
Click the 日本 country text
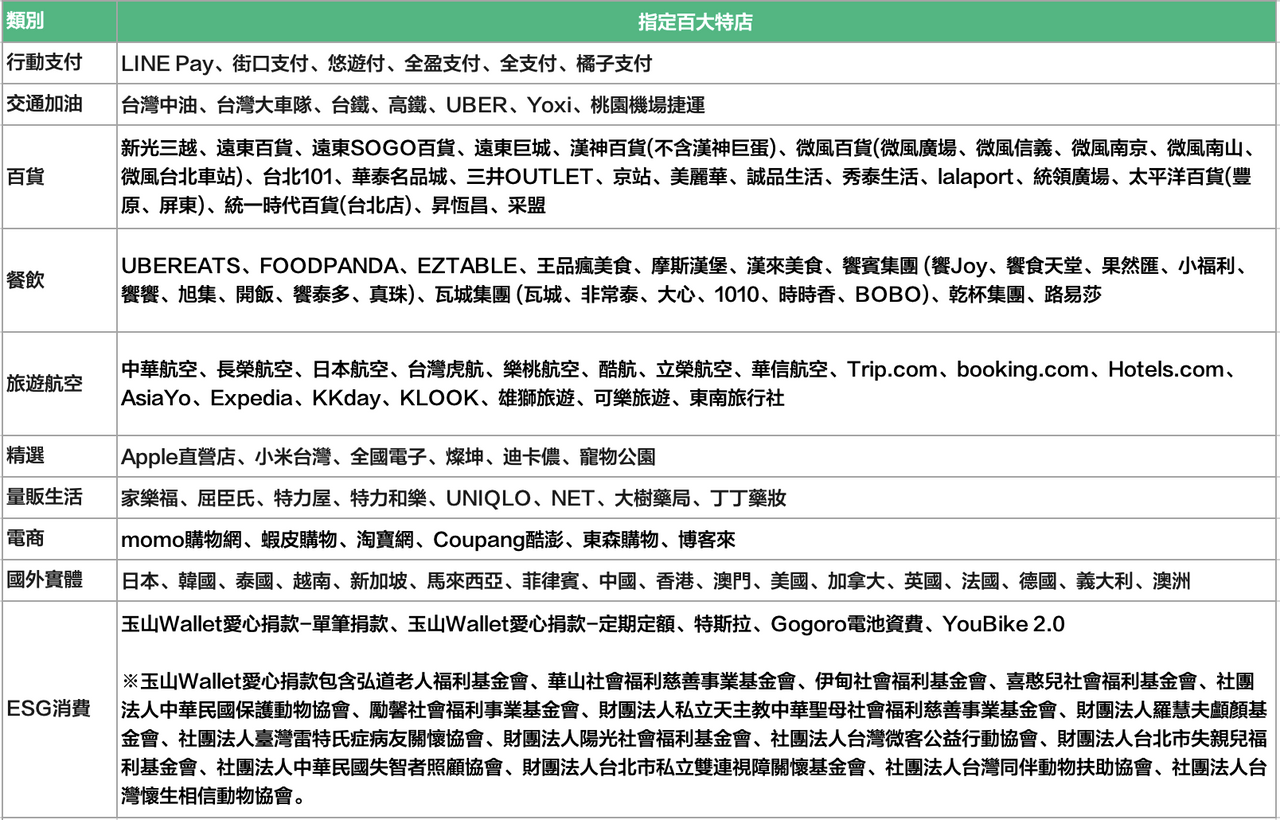pos(140,581)
